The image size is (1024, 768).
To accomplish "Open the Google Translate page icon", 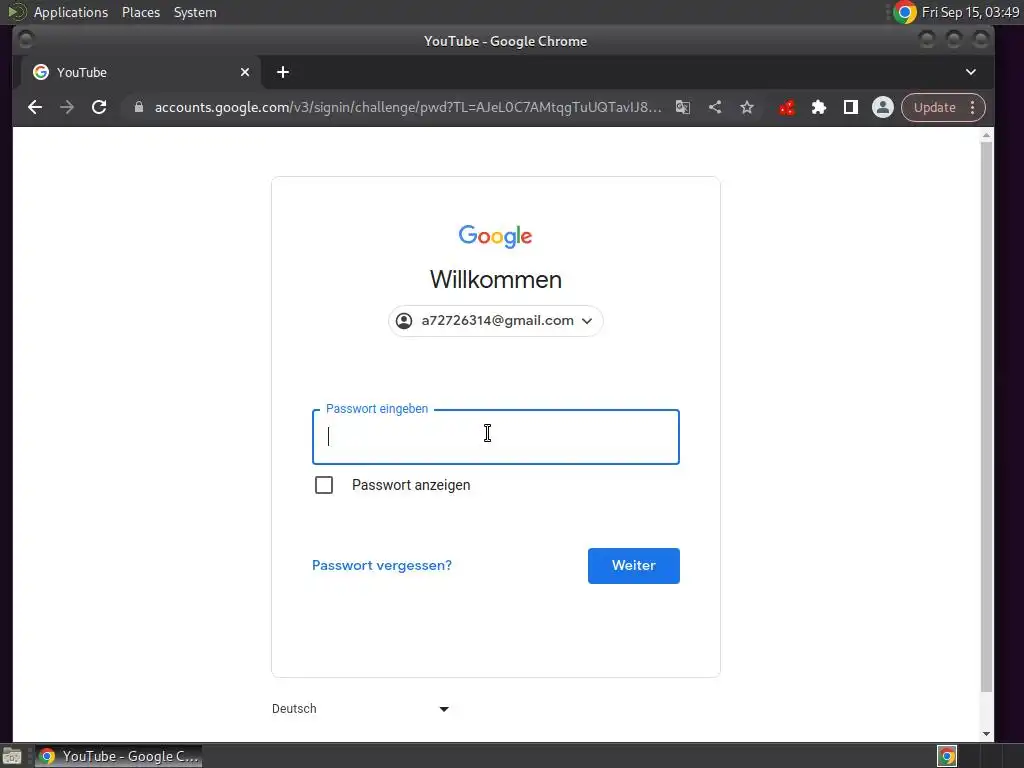I will 683,107.
